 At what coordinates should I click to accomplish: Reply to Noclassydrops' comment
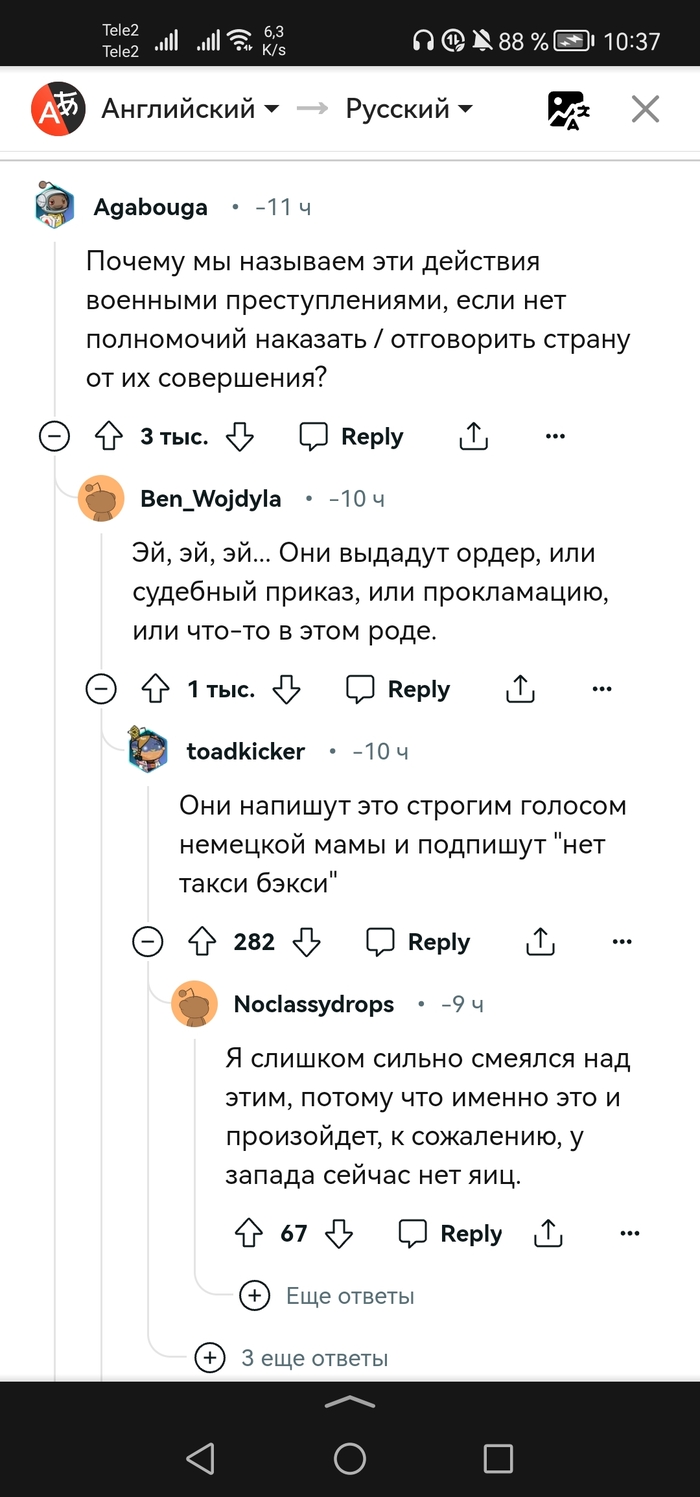[450, 1234]
